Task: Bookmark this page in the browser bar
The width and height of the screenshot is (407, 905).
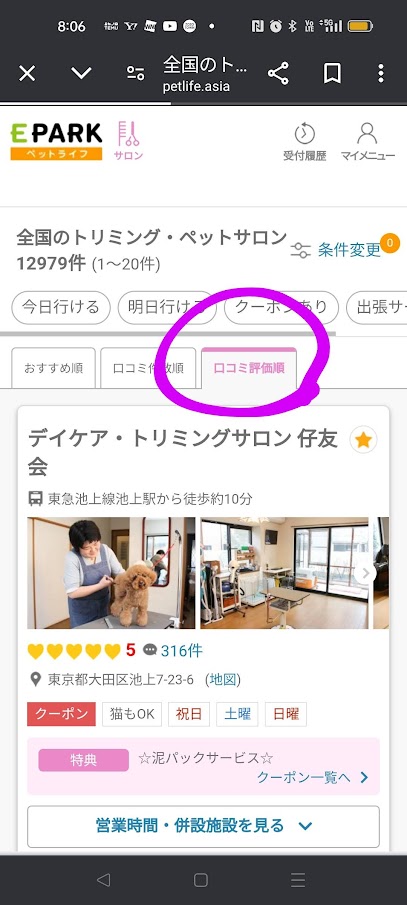Action: pyautogui.click(x=332, y=74)
